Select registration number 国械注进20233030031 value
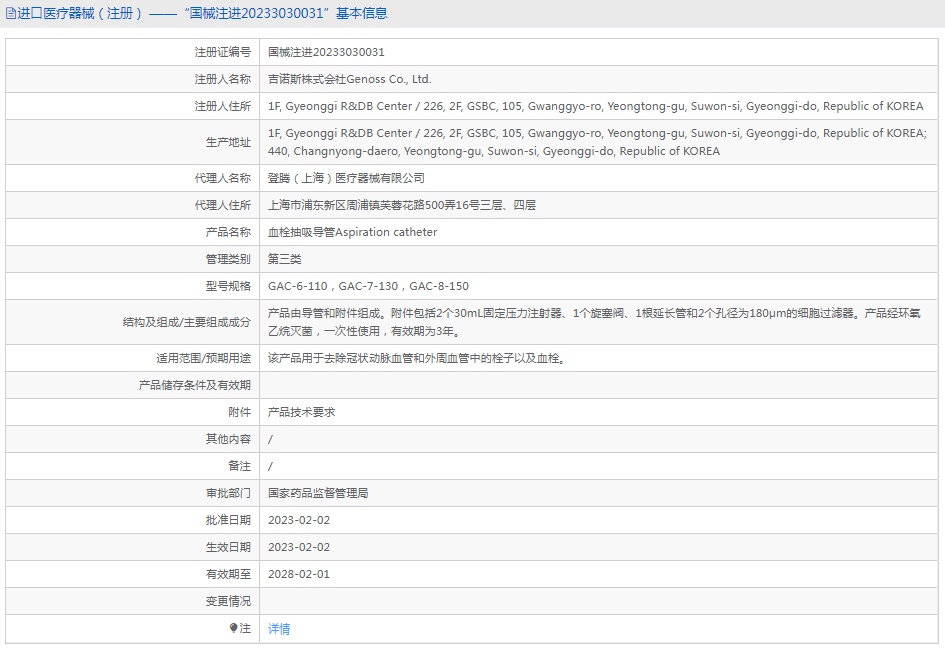The image size is (945, 654). point(326,52)
